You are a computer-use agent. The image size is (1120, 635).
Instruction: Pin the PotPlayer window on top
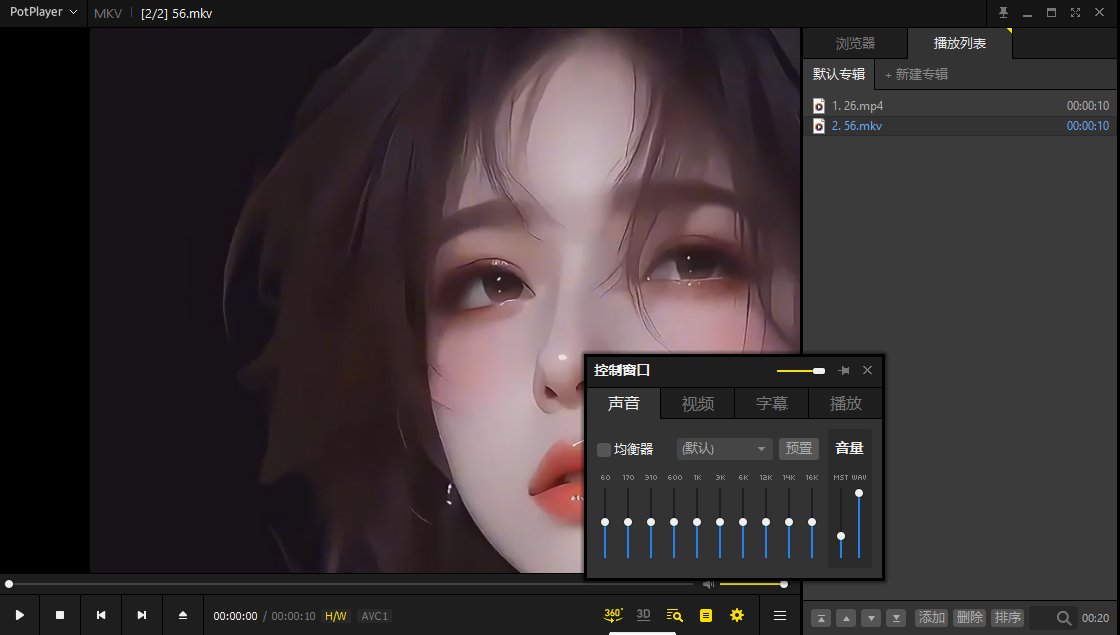tap(1004, 13)
